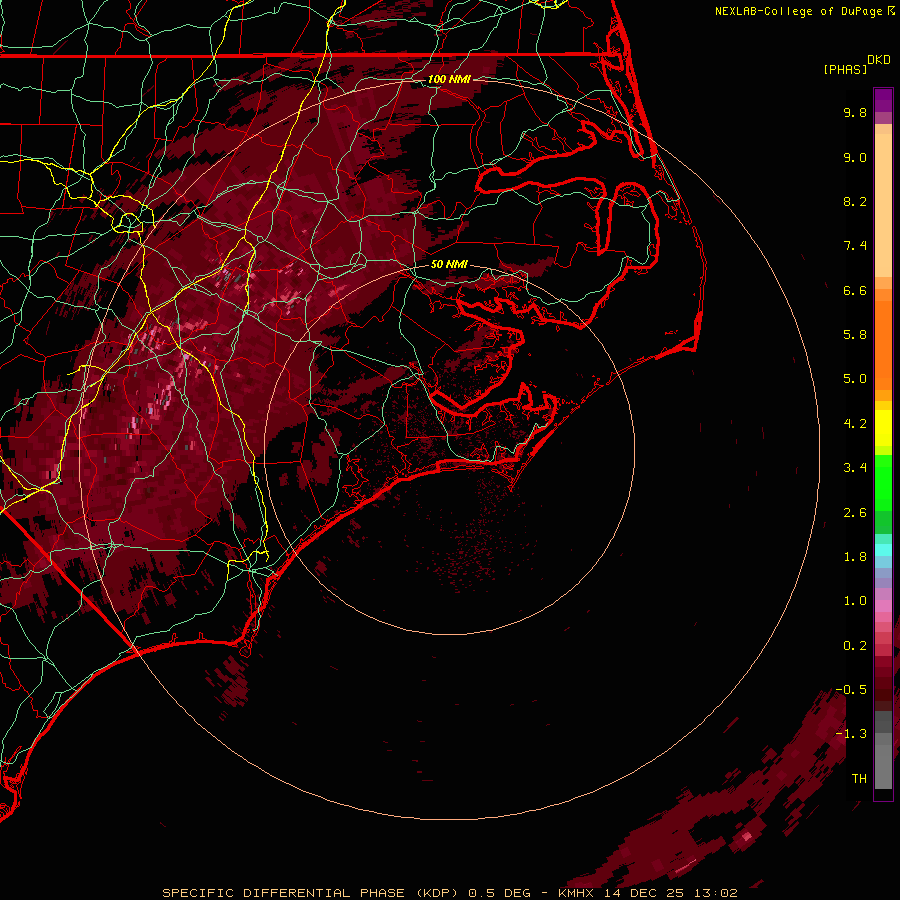This screenshot has height=900, width=900.
Task: Click the 50 NMI range ring label
Action: (x=449, y=264)
